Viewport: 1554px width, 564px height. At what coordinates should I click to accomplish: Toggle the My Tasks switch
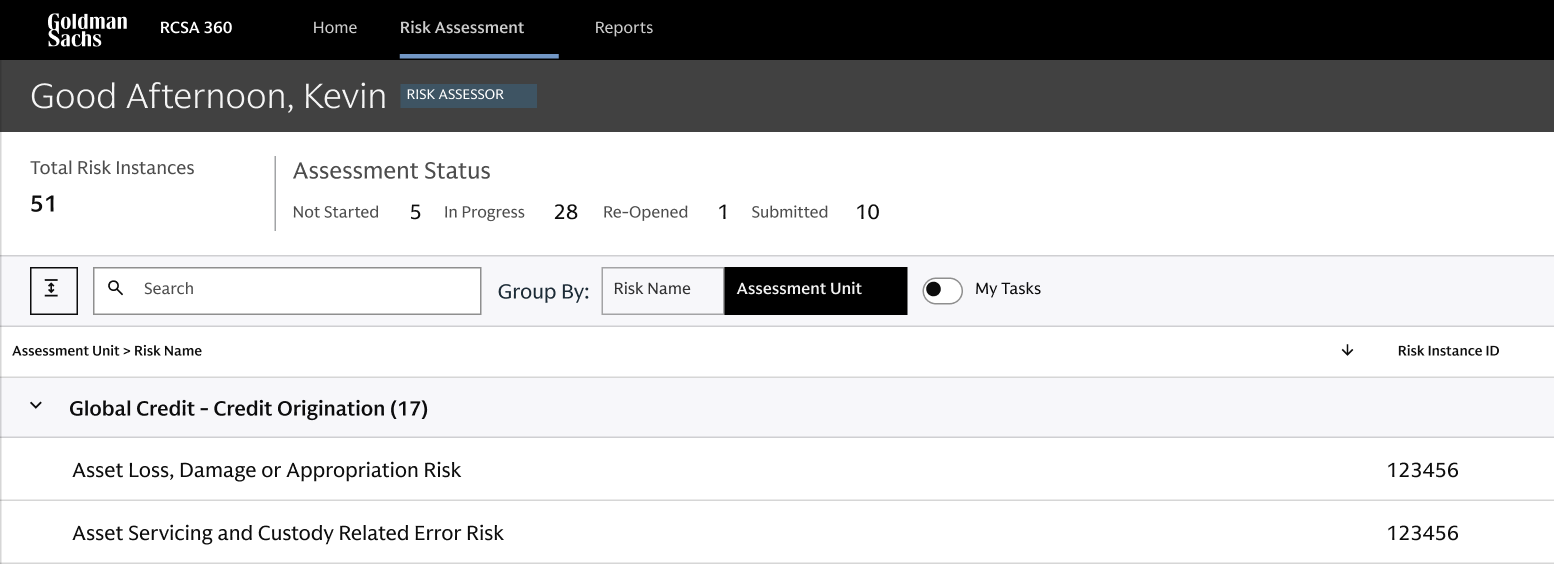pyautogui.click(x=942, y=290)
